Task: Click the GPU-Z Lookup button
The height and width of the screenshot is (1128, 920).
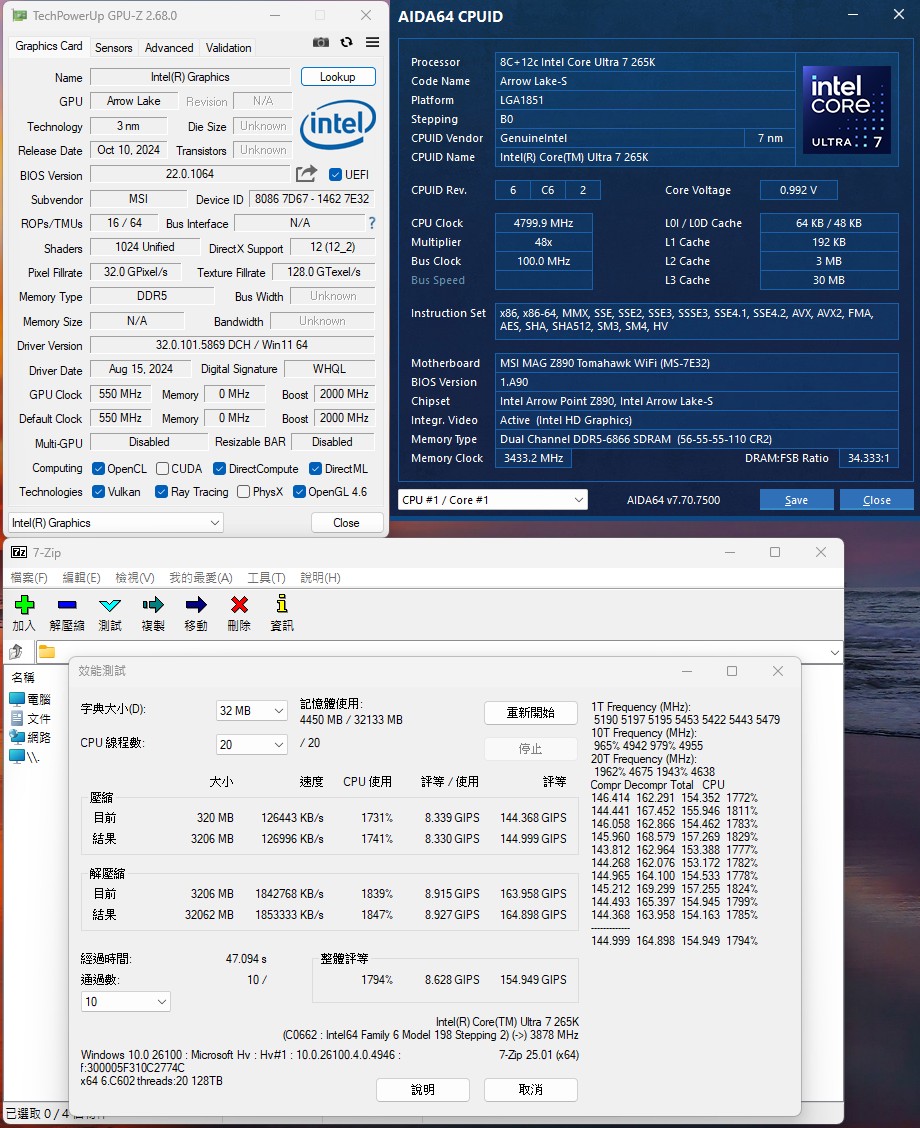Action: coord(338,77)
